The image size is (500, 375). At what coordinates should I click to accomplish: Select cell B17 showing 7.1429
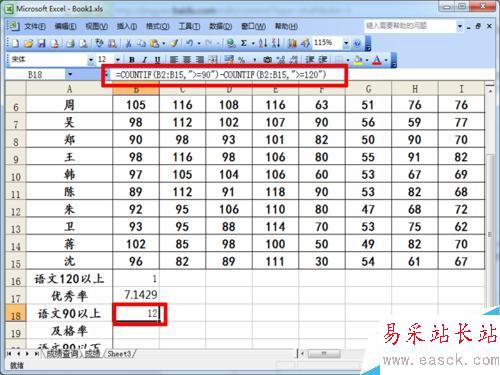coord(136,296)
